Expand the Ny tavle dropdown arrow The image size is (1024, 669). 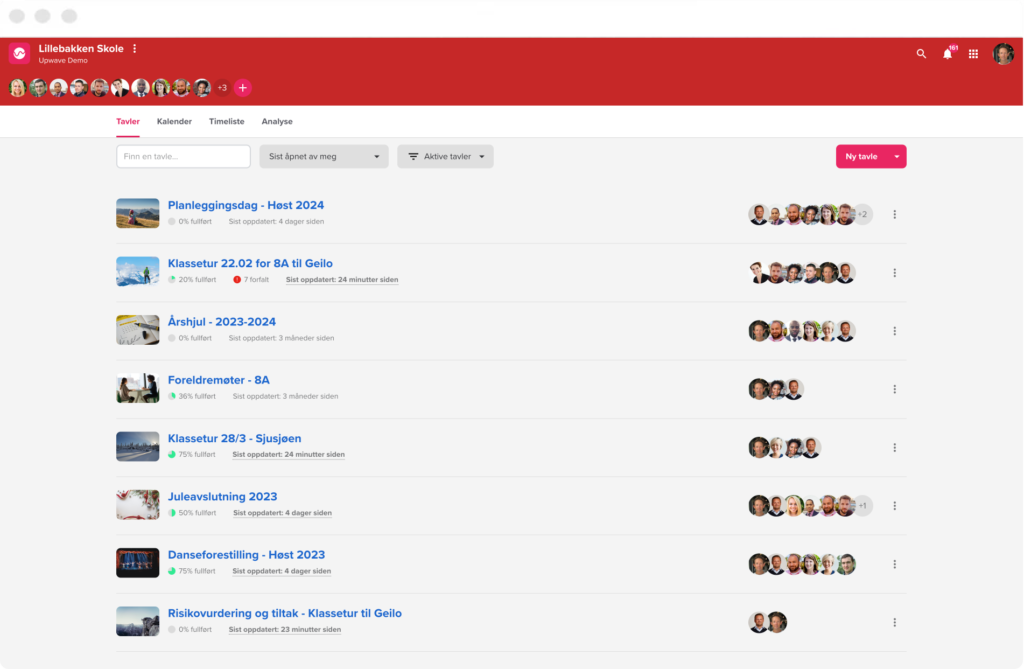[897, 157]
